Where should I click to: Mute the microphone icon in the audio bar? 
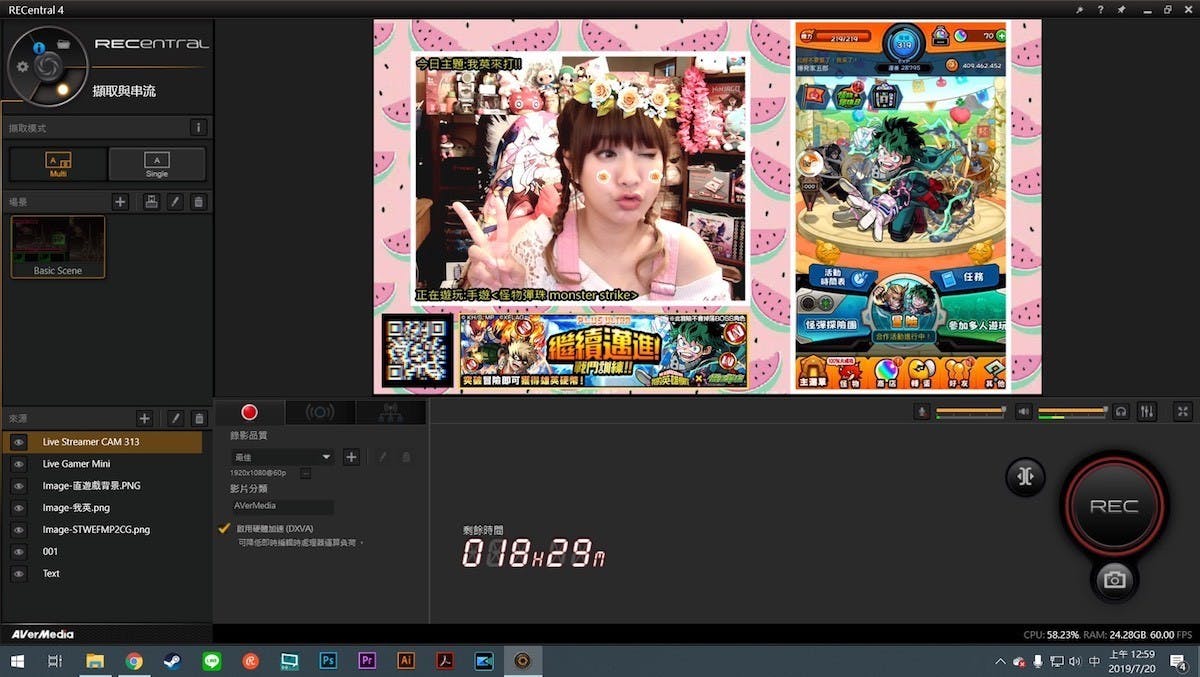pos(923,411)
